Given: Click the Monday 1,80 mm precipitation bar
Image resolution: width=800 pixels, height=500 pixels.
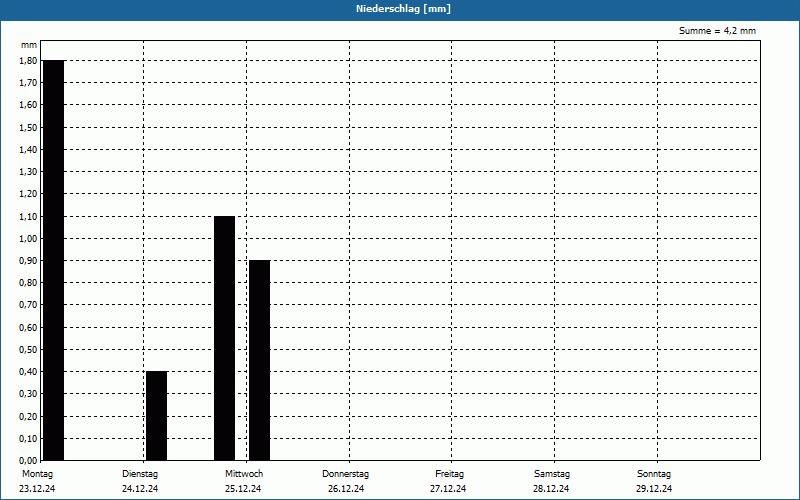Looking at the screenshot, I should (x=54, y=260).
